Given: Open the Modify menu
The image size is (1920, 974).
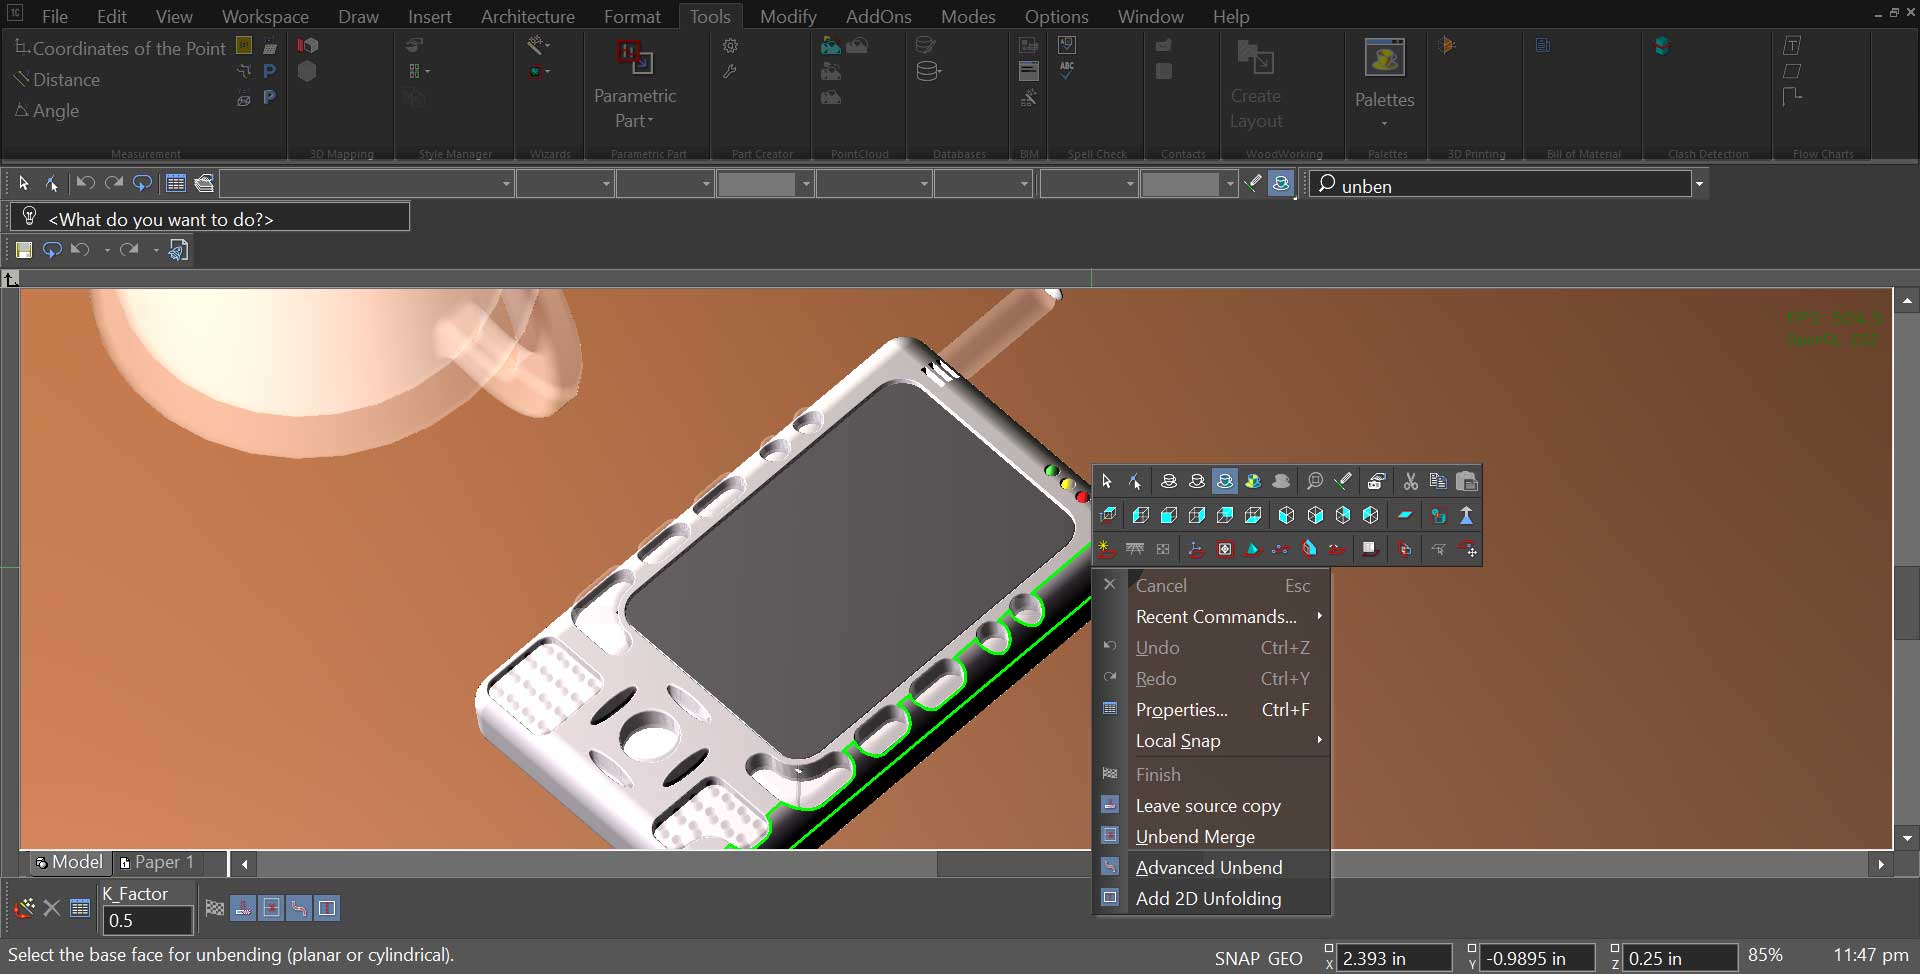Looking at the screenshot, I should point(787,16).
